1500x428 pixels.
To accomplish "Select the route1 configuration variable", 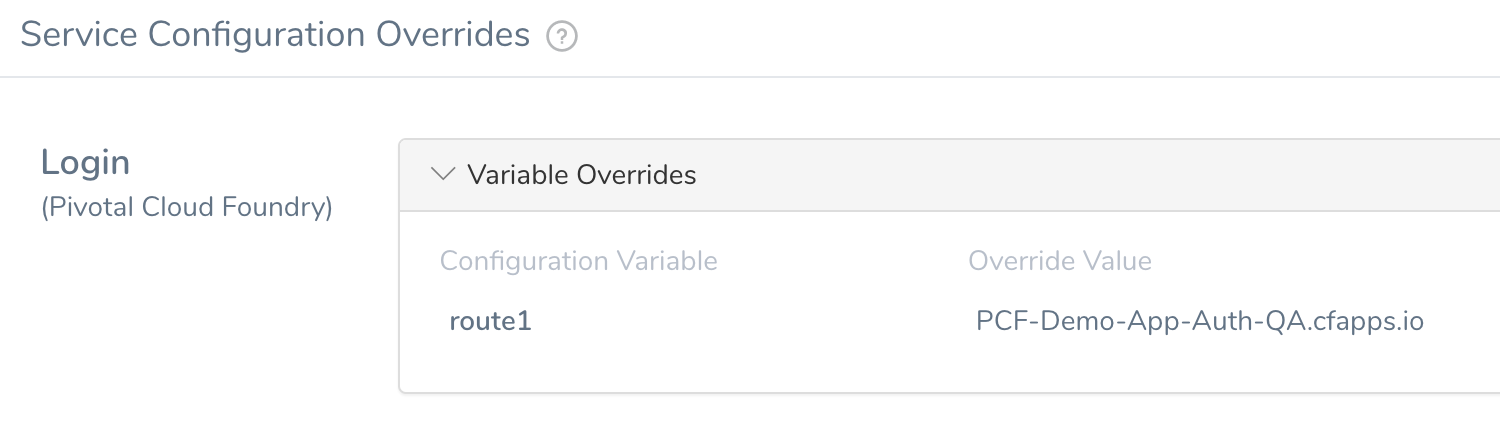I will (x=490, y=322).
